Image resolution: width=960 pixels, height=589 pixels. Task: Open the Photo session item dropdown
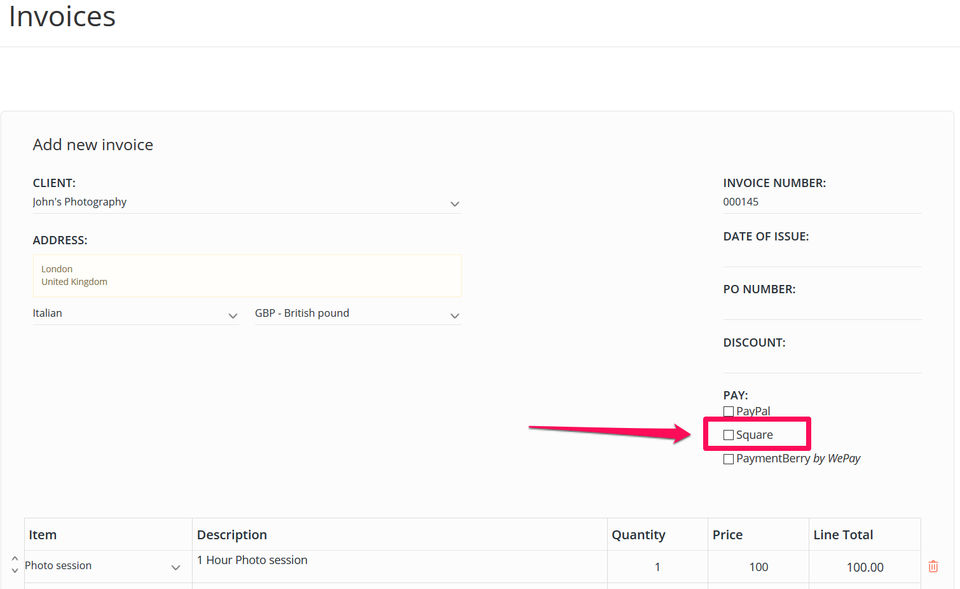point(104,566)
